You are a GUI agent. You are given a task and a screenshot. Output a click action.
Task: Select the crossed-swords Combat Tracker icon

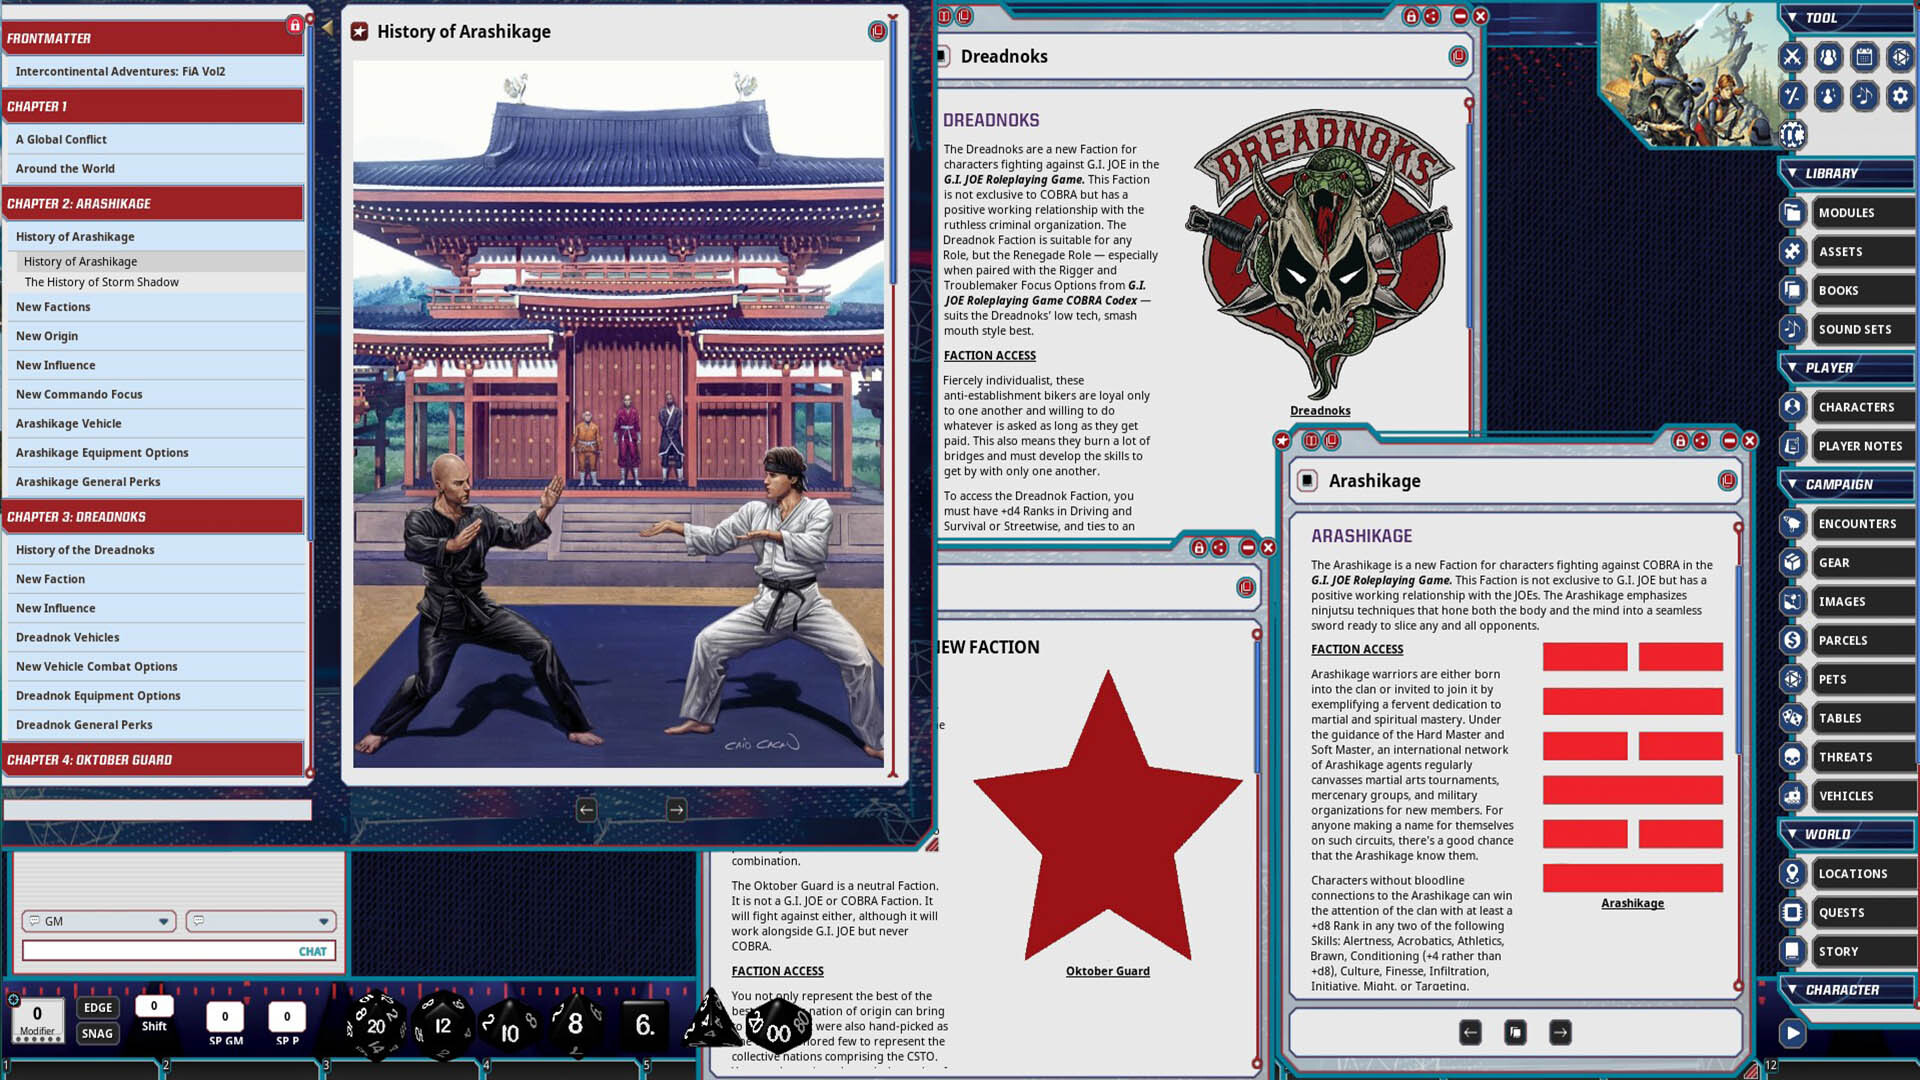[1793, 57]
